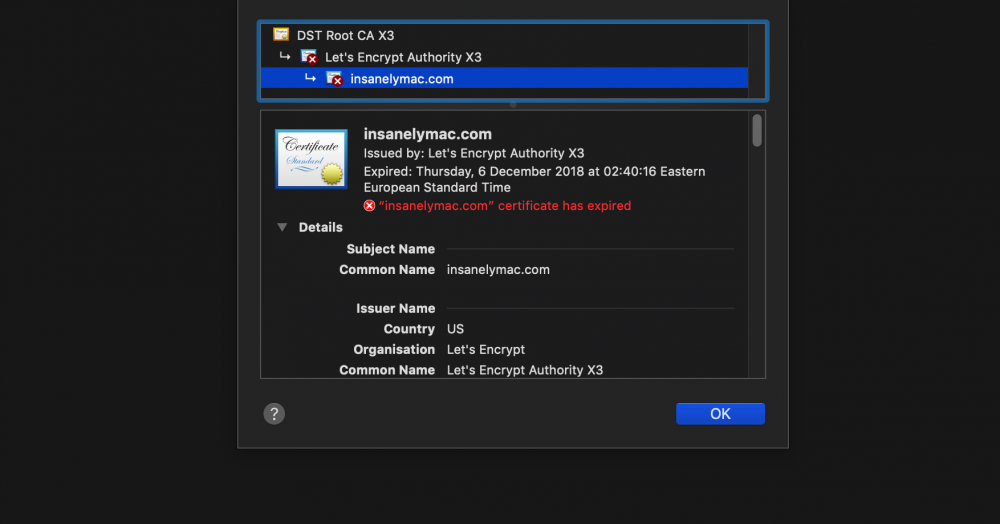
Task: Click Subject Name section header
Action: (x=390, y=249)
